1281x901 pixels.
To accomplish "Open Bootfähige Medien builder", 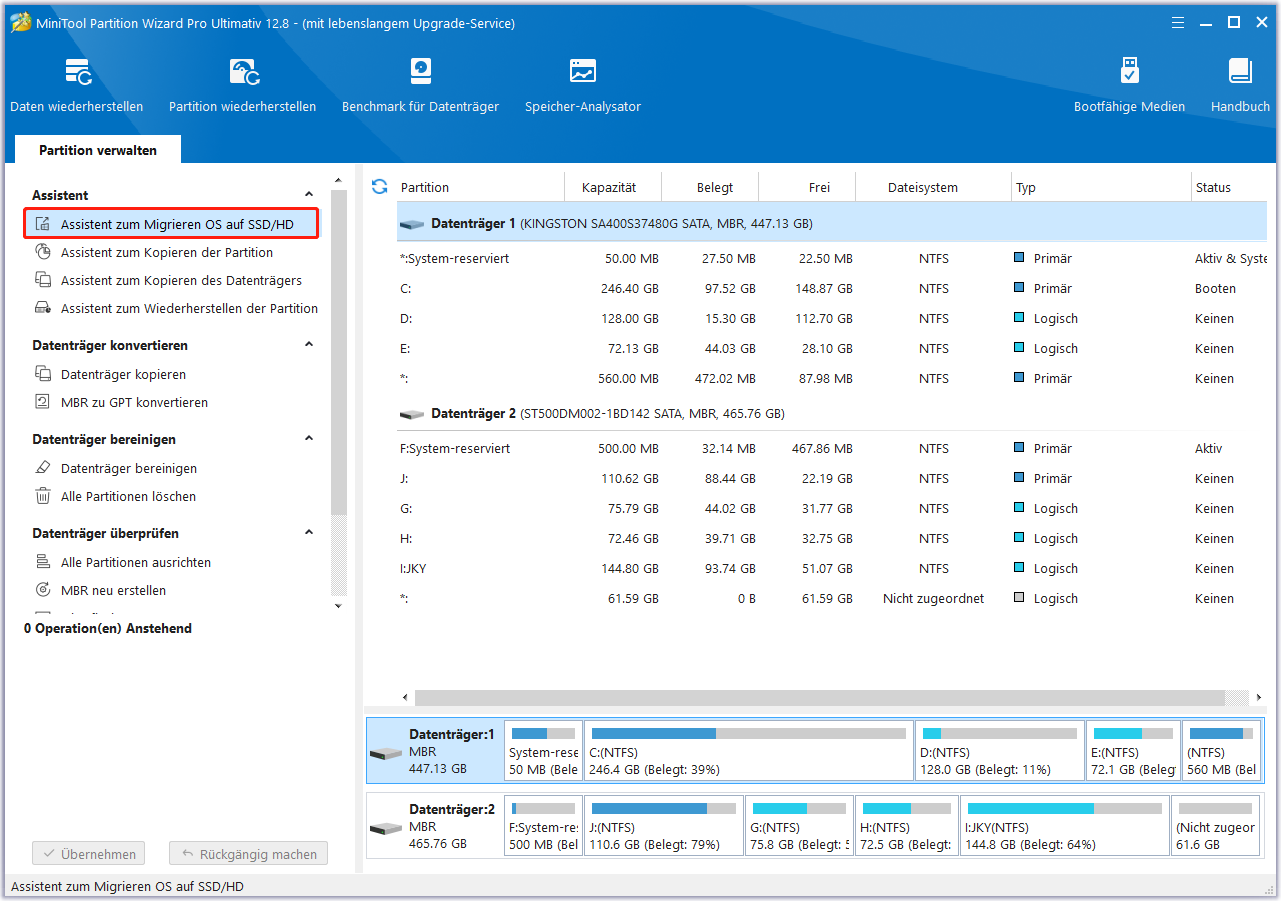I will (x=1129, y=86).
